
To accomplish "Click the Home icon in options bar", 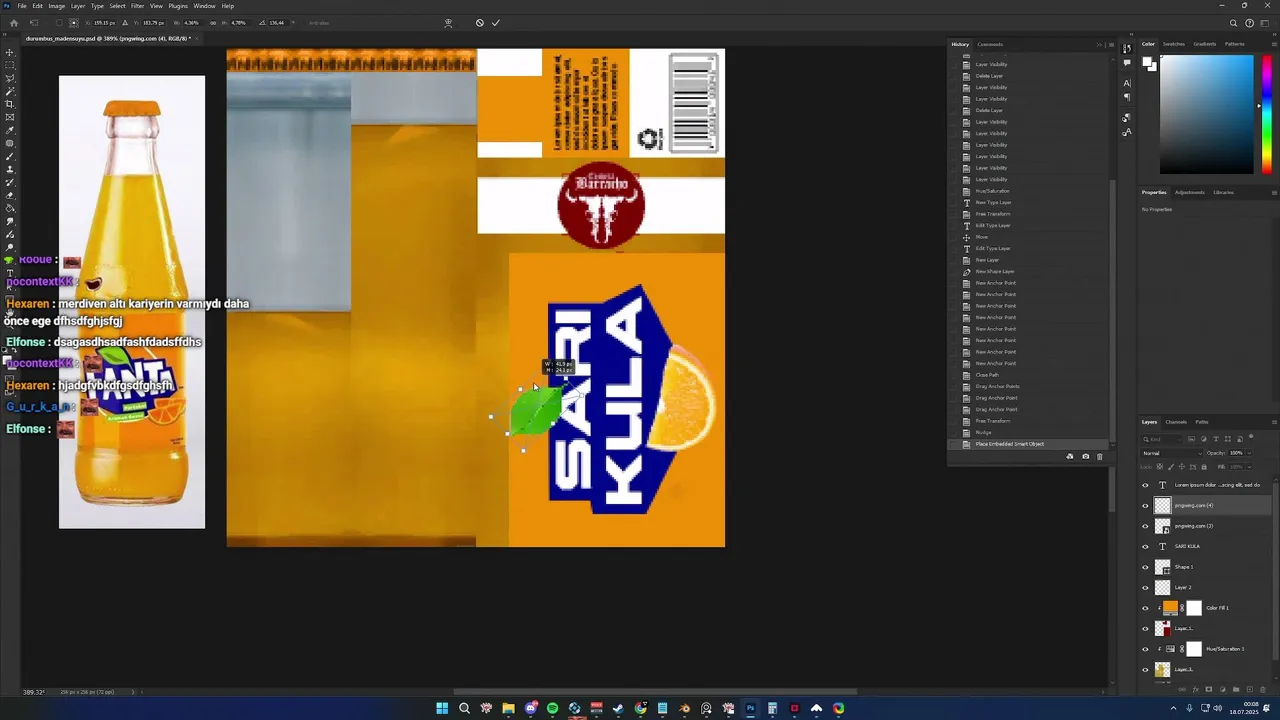I will (x=13, y=22).
